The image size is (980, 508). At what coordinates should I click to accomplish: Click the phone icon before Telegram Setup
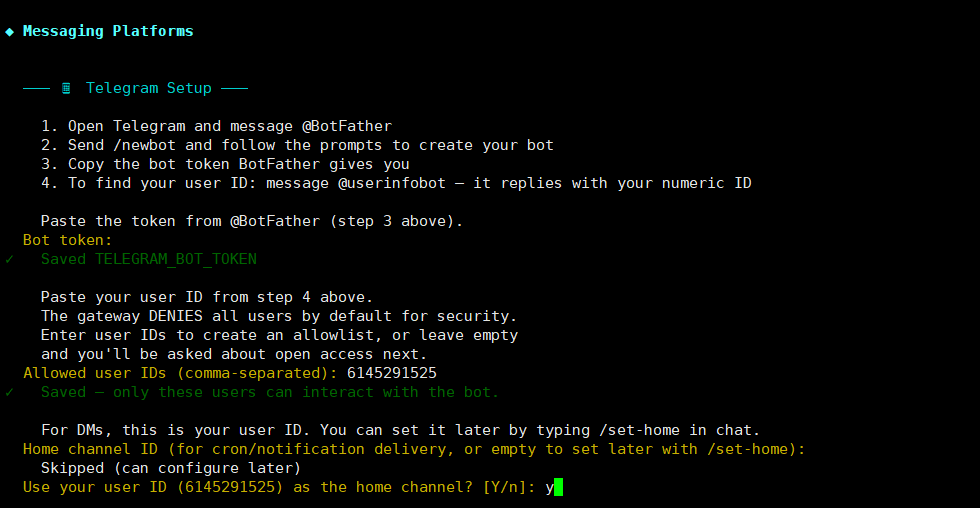(x=66, y=88)
